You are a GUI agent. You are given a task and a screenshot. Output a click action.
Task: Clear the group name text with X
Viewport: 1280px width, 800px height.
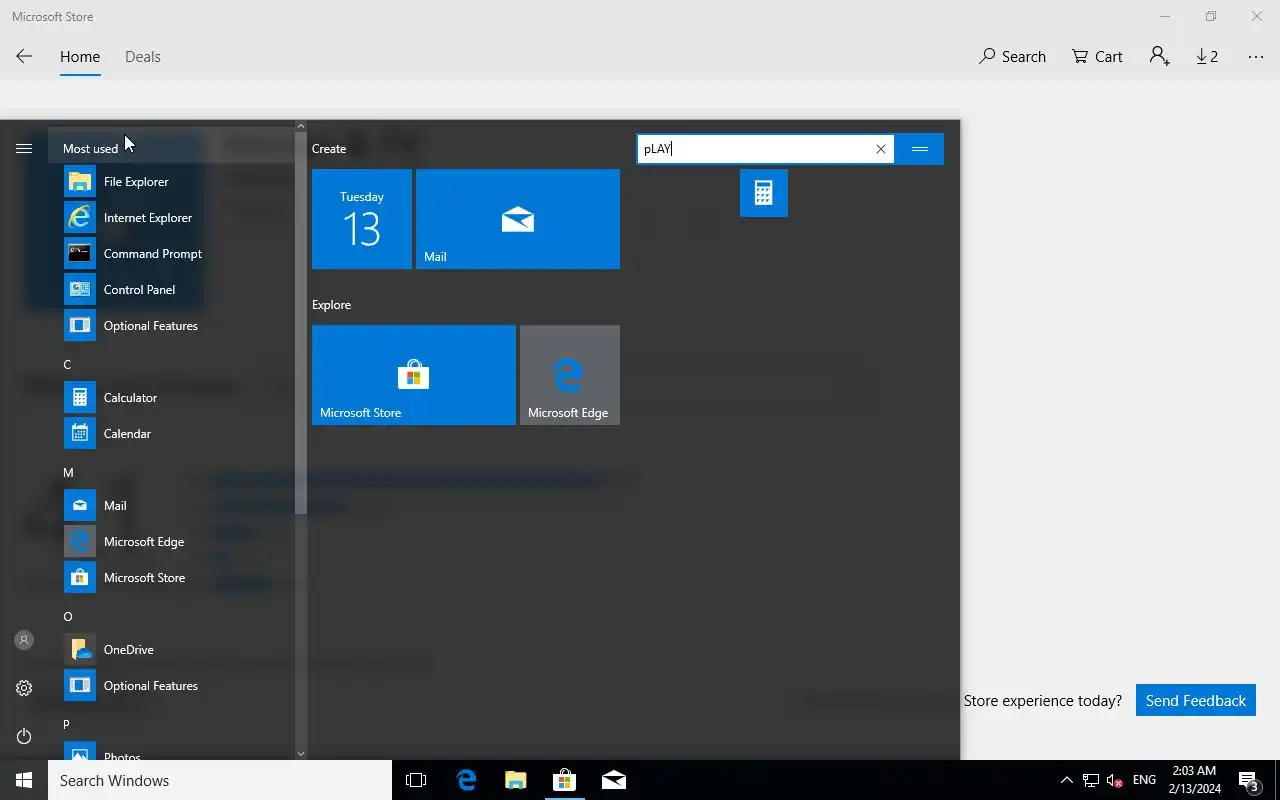[881, 149]
